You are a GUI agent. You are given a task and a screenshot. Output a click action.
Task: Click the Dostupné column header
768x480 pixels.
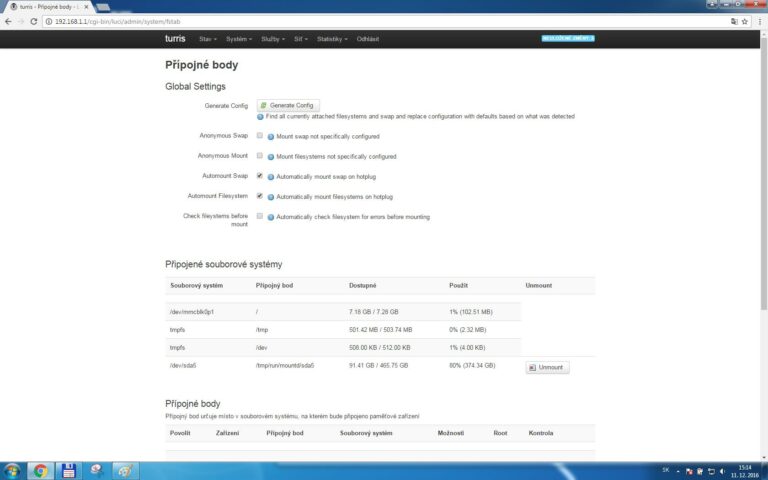(362, 286)
